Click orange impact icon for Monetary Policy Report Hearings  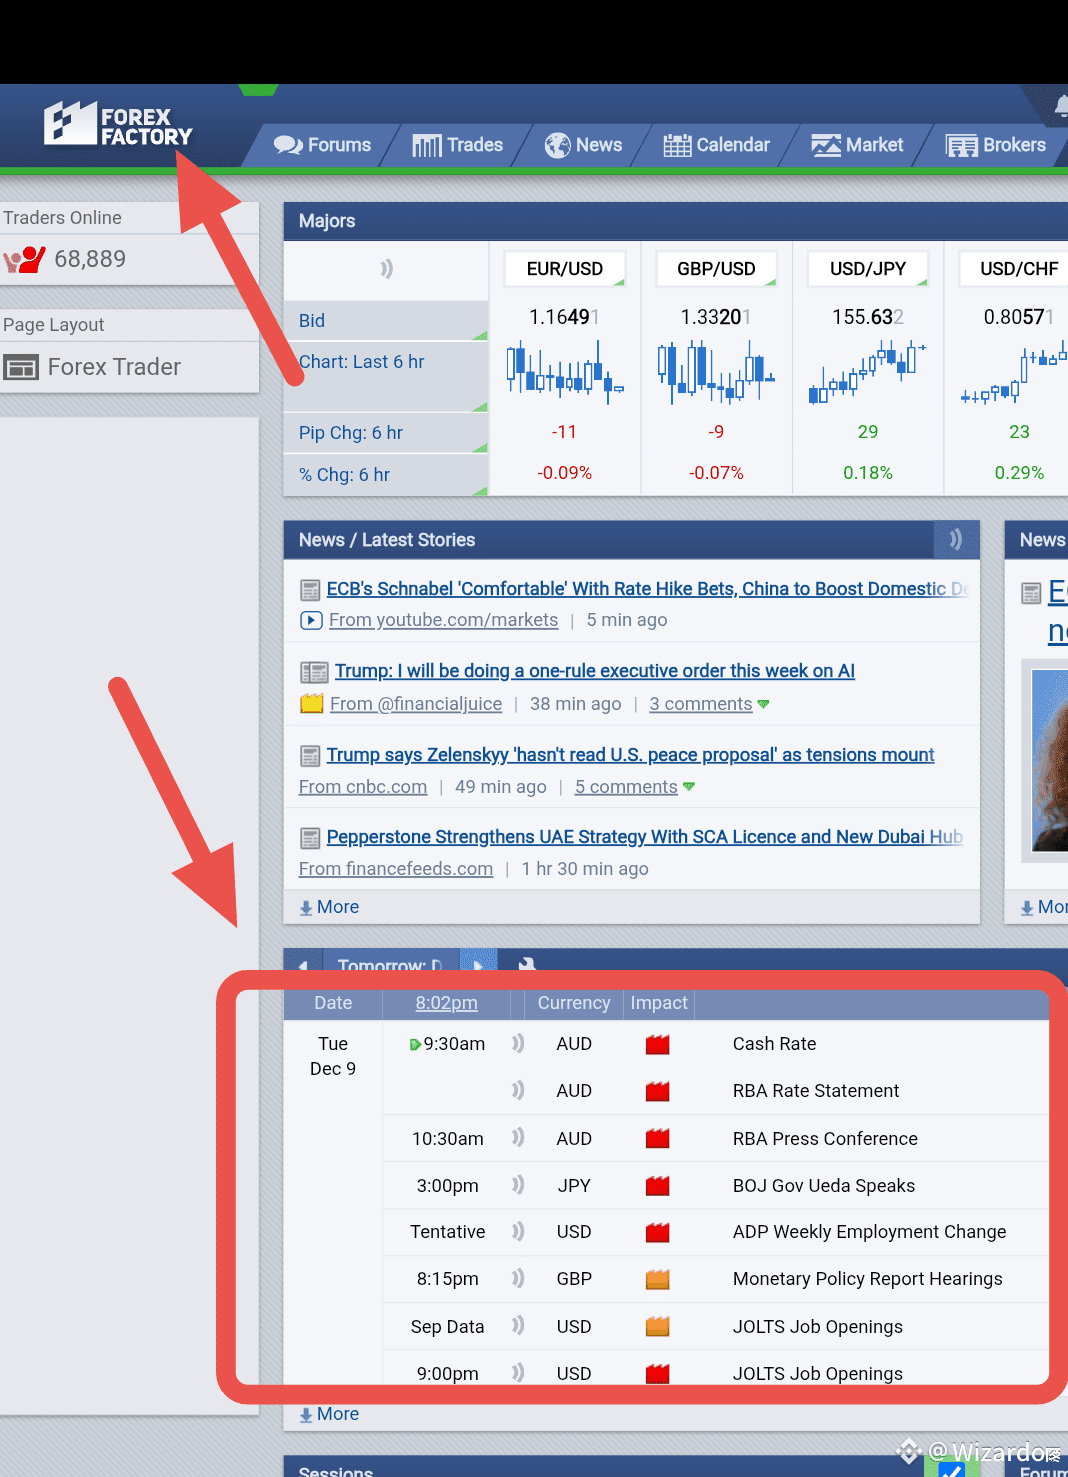click(x=657, y=1280)
